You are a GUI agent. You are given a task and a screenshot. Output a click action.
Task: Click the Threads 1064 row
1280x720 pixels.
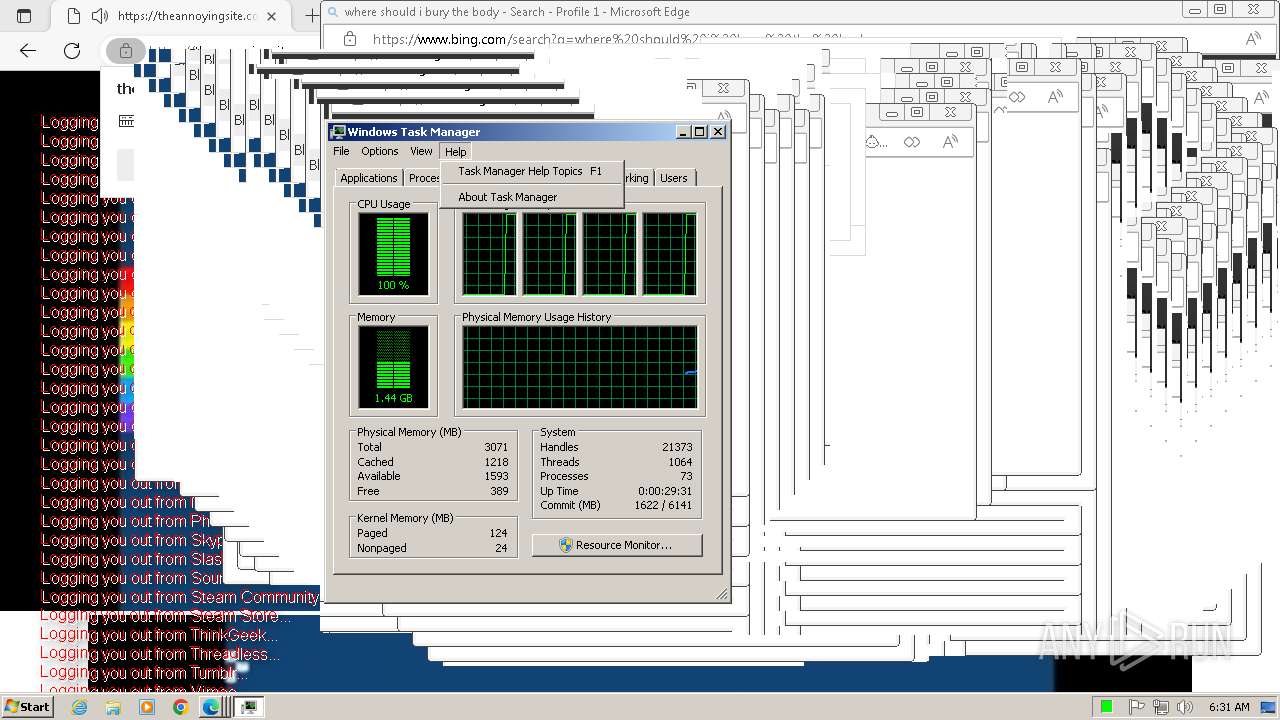coord(616,462)
